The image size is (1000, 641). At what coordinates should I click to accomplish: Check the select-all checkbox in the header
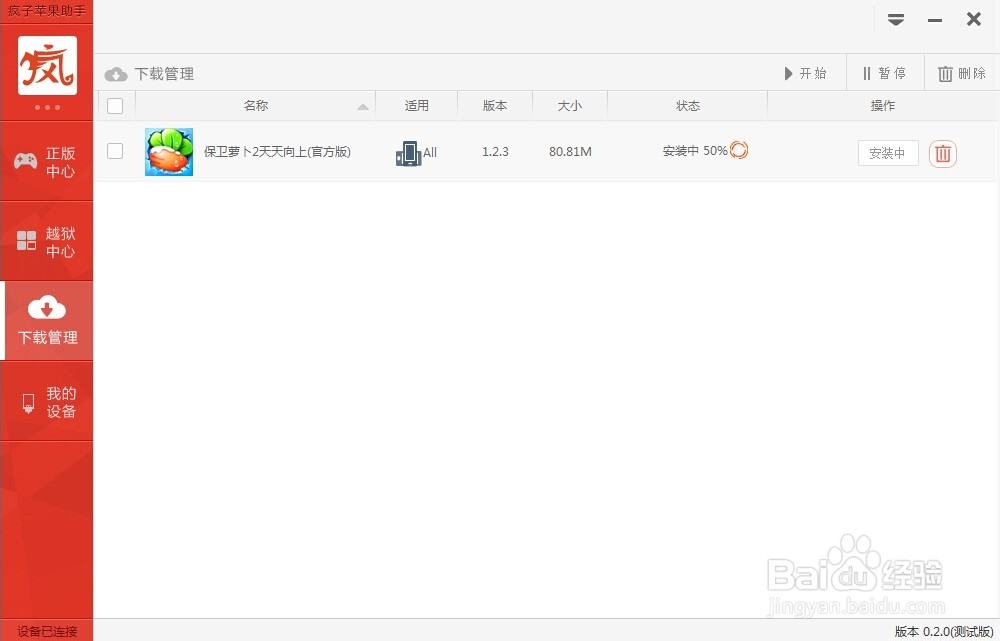115,105
